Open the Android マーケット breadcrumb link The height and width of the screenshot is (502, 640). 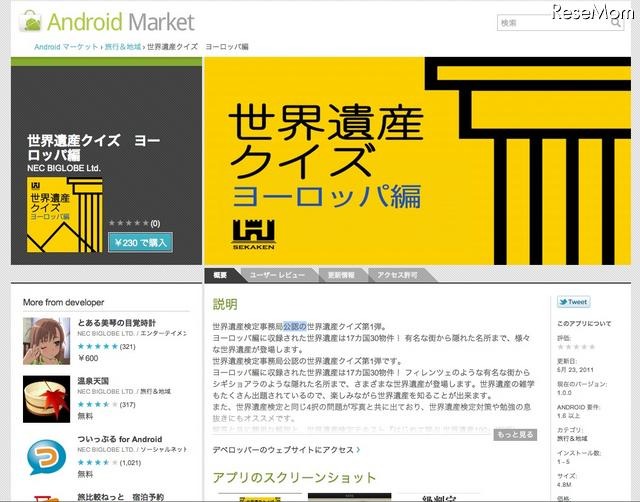tap(66, 47)
